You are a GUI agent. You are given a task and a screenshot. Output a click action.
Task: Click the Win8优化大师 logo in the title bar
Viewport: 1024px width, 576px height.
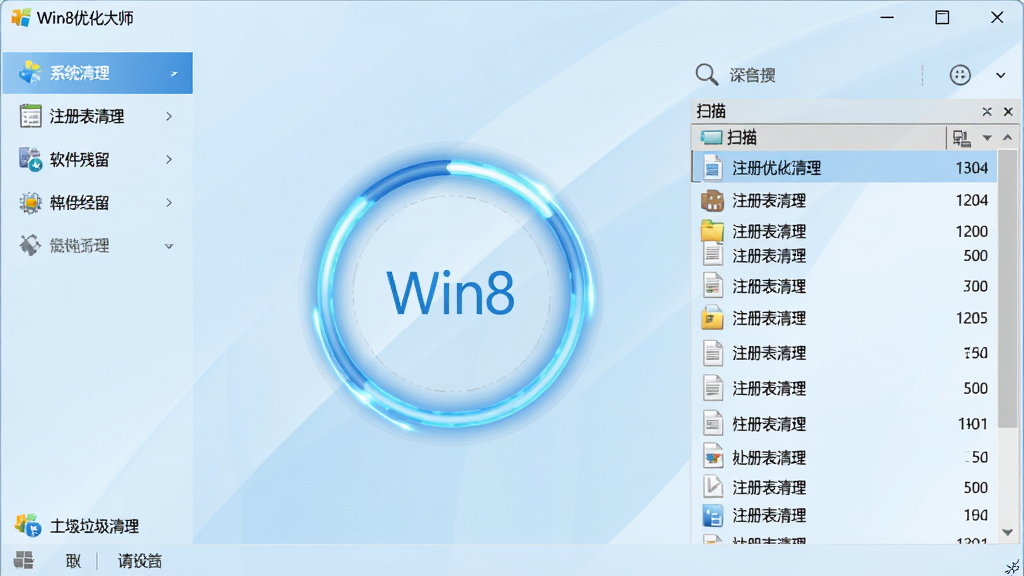pyautogui.click(x=21, y=18)
